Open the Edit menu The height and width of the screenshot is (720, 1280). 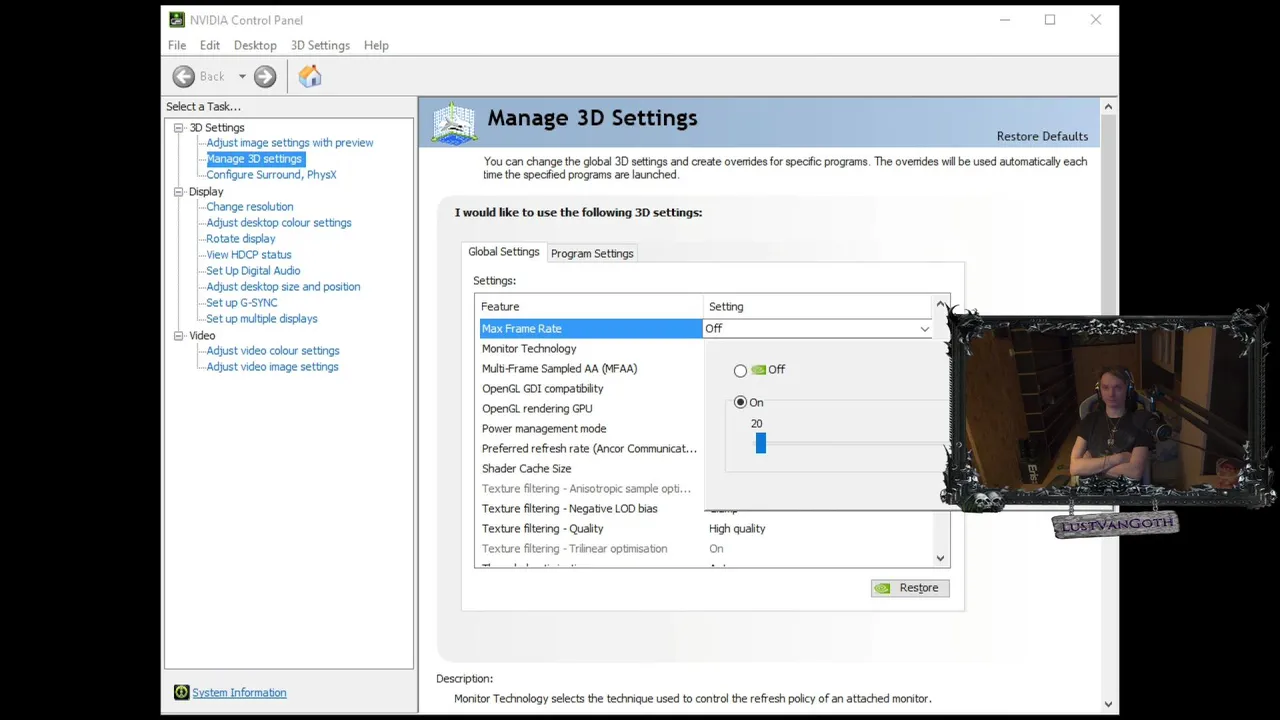click(209, 45)
